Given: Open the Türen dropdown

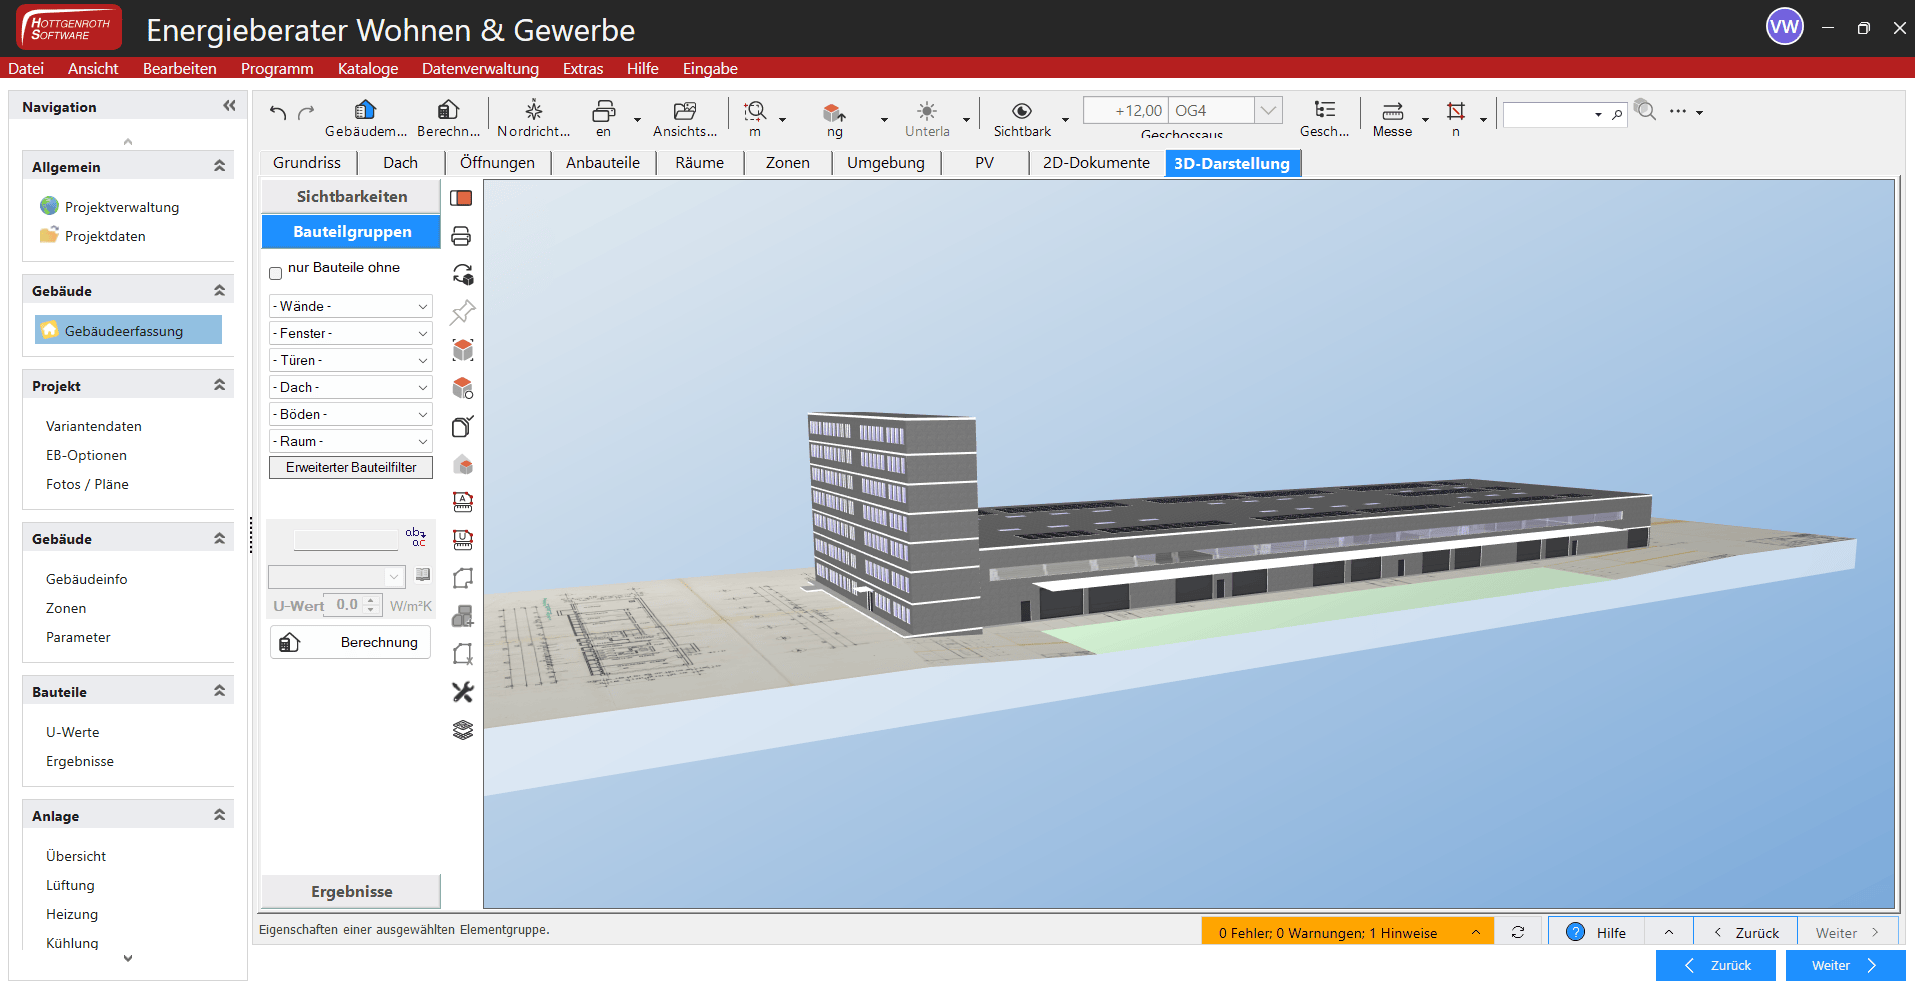Looking at the screenshot, I should 351,360.
